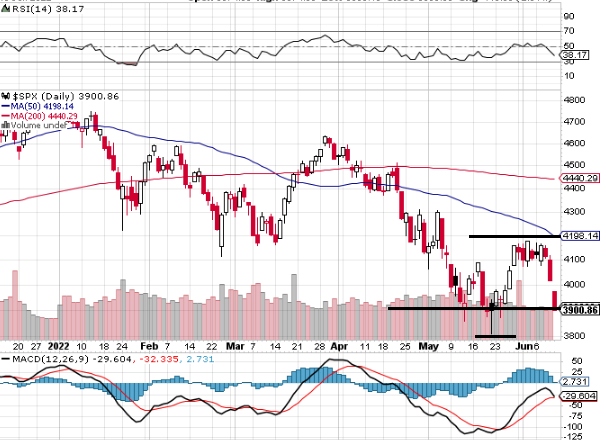Image resolution: width=606 pixels, height=440 pixels.
Task: Click the MA(200) 4440.29 legend entry
Action: pos(44,116)
